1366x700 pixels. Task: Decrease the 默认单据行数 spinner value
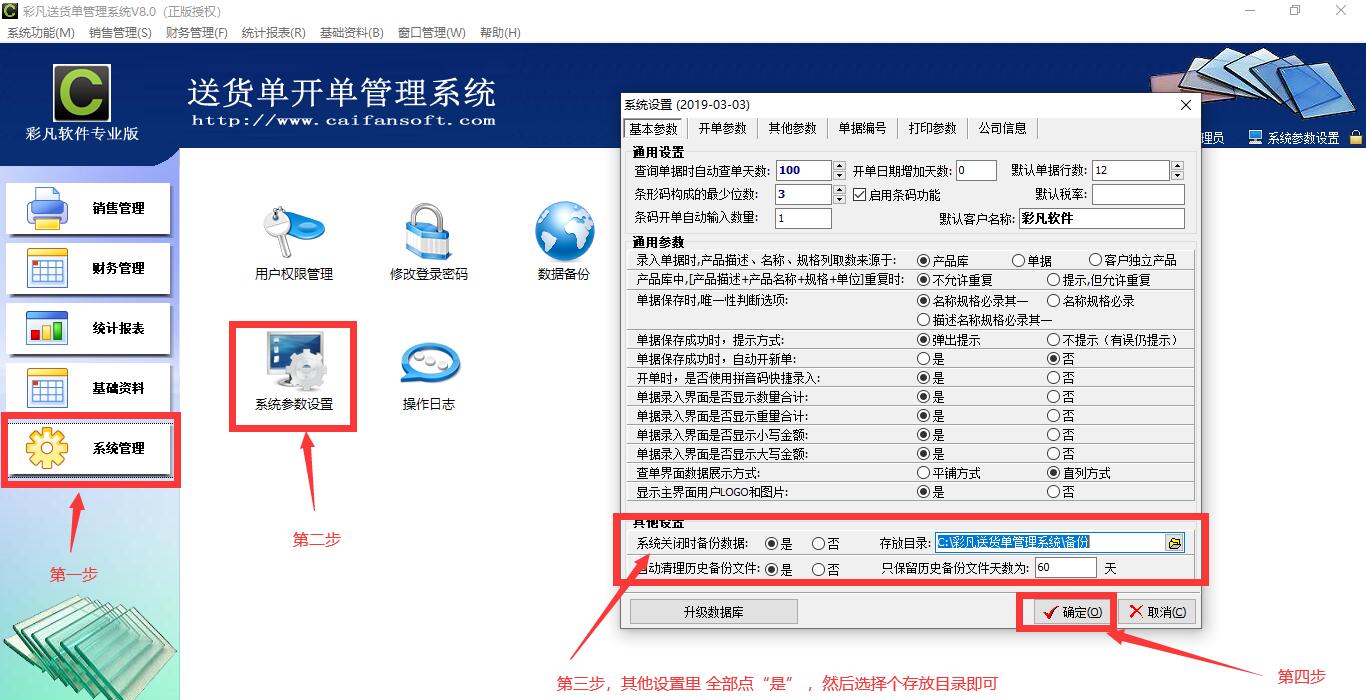(1177, 175)
